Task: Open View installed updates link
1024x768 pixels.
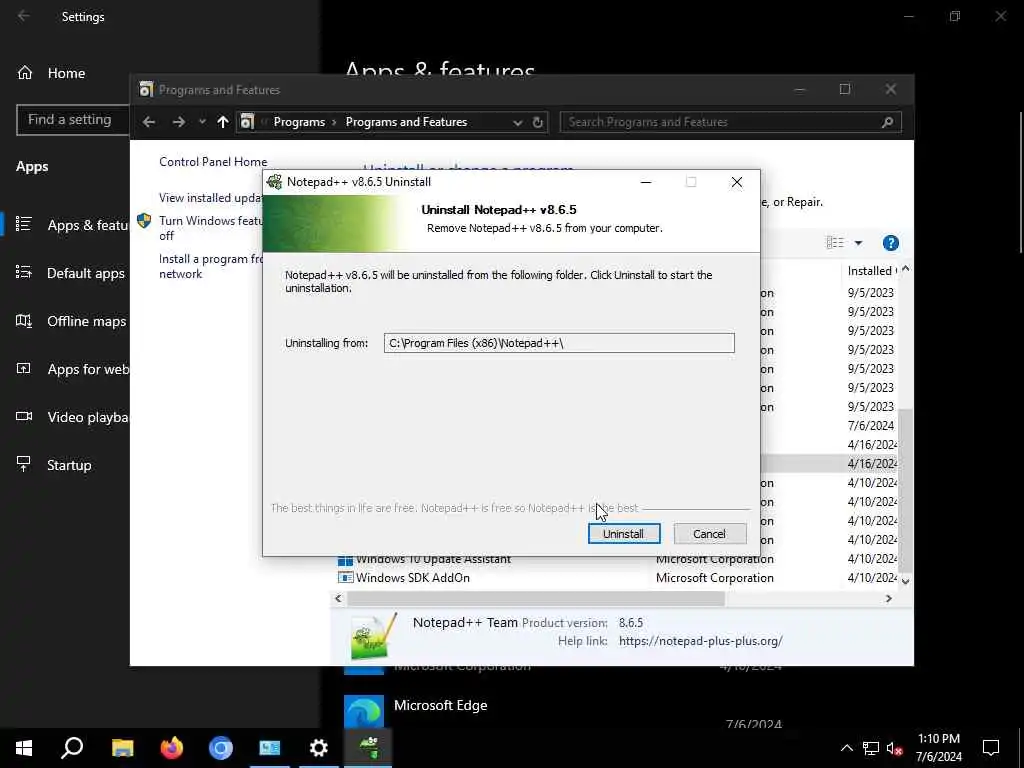Action: pyautogui.click(x=210, y=198)
